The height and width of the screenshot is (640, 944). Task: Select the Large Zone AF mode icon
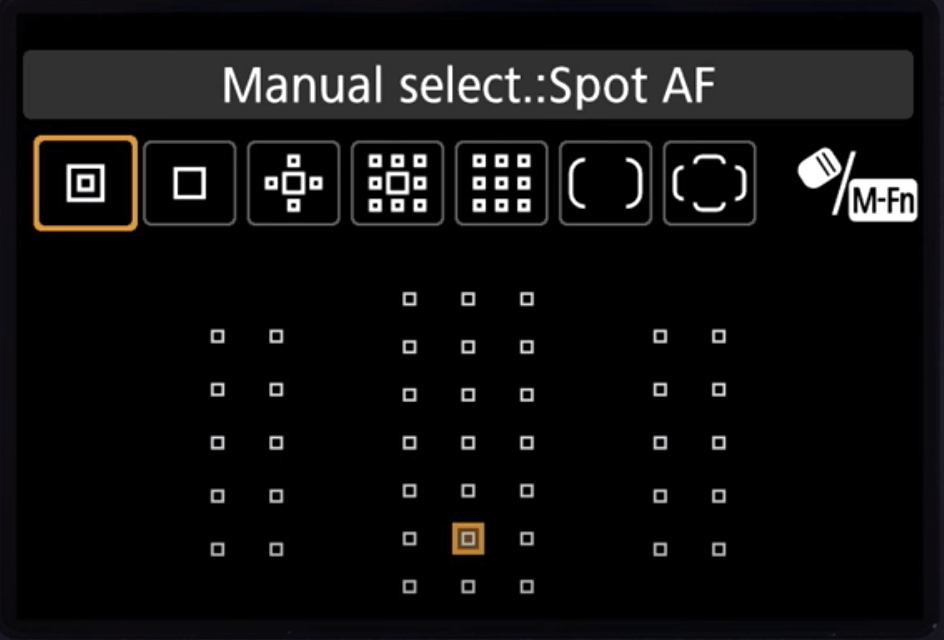[605, 184]
